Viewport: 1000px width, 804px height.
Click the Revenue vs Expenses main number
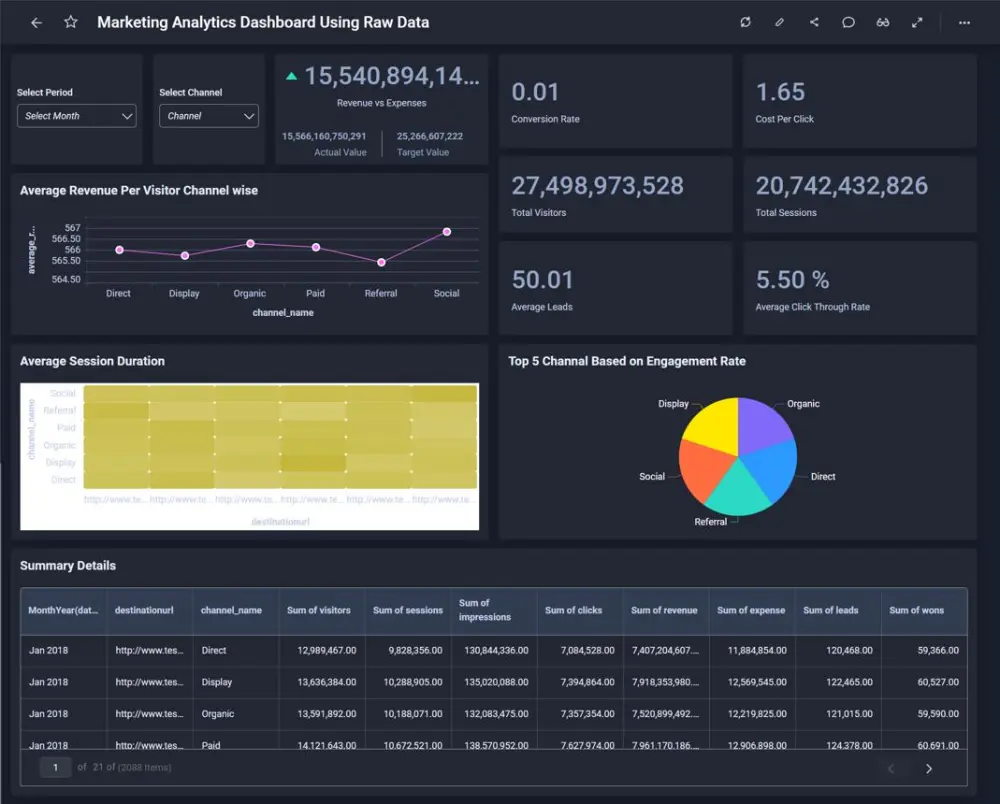click(x=392, y=76)
